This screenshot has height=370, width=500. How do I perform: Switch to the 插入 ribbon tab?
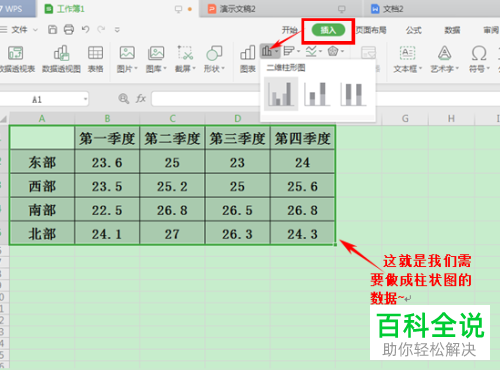(328, 30)
